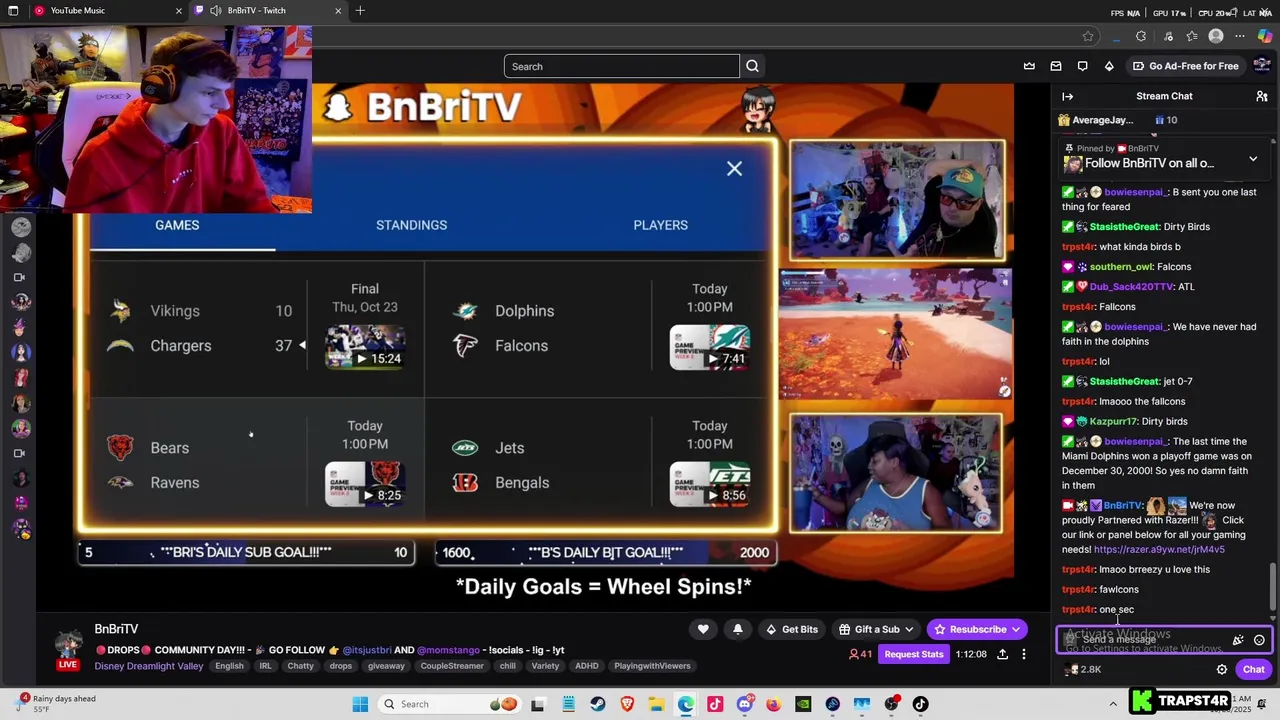Open browser Settings and more ellipsis
This screenshot has width=1280, height=720.
(1241, 36)
